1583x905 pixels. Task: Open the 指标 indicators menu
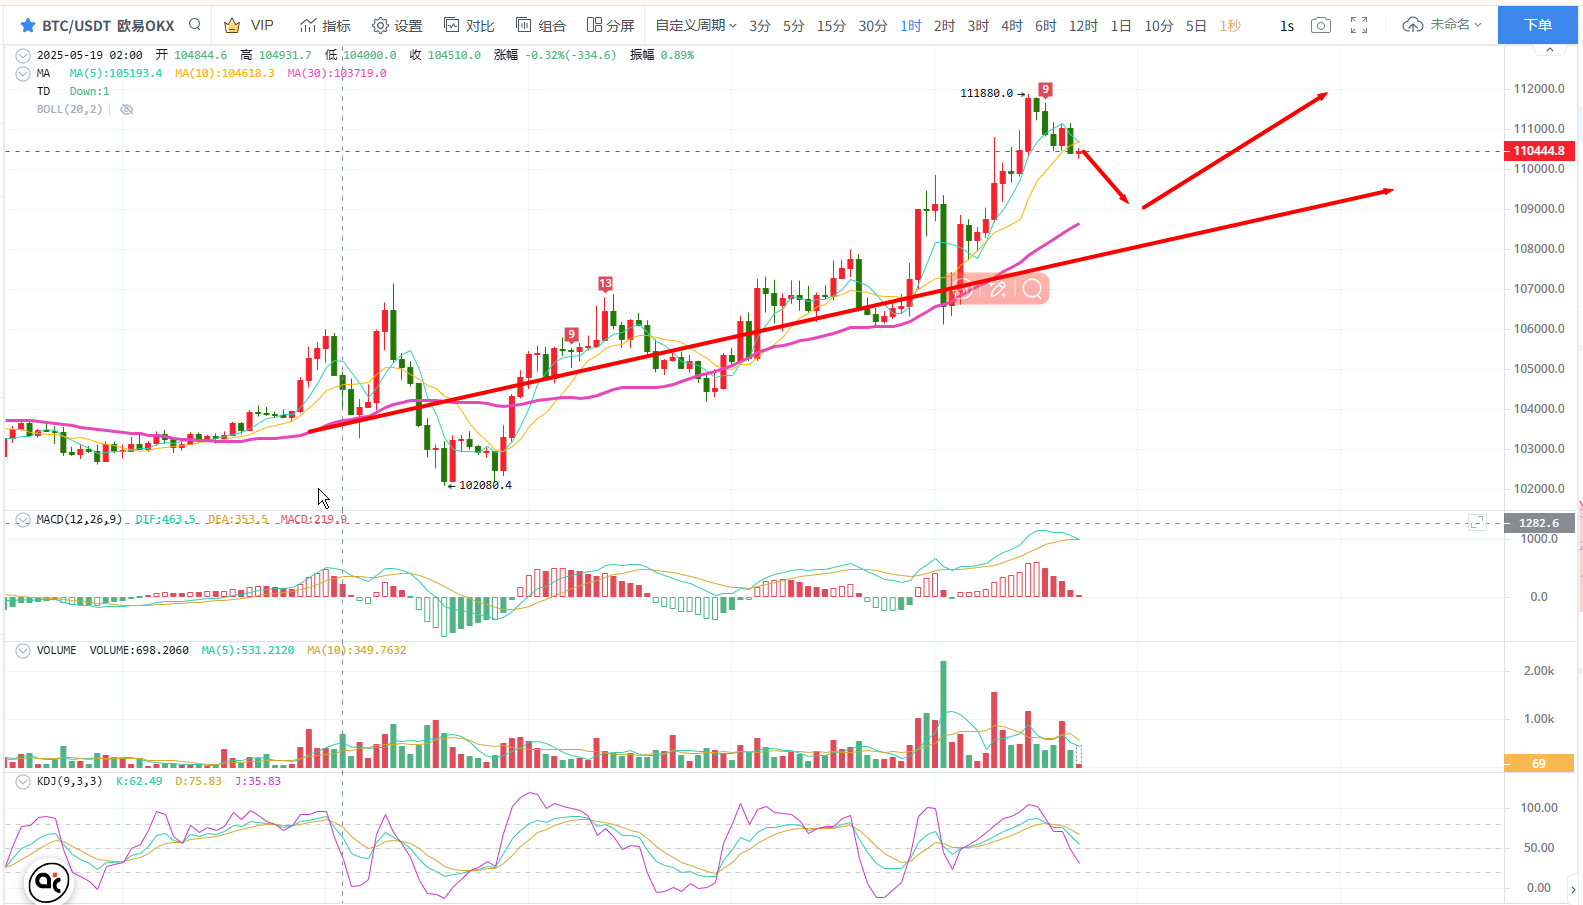coord(325,25)
